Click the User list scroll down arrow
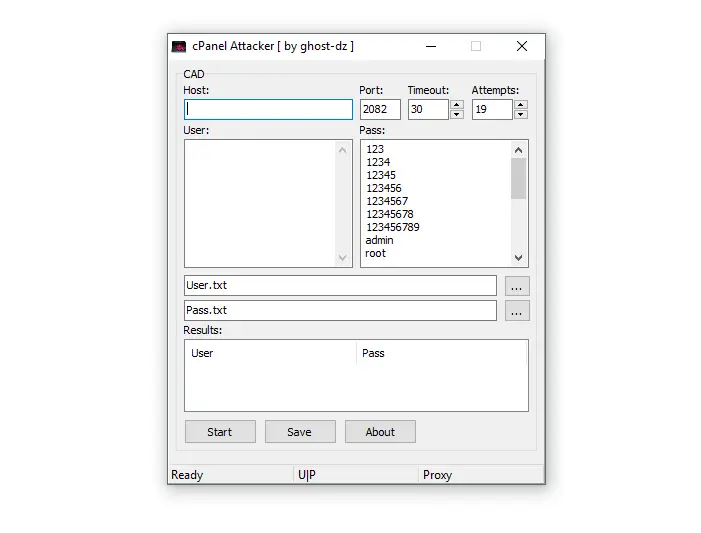 coord(342,258)
